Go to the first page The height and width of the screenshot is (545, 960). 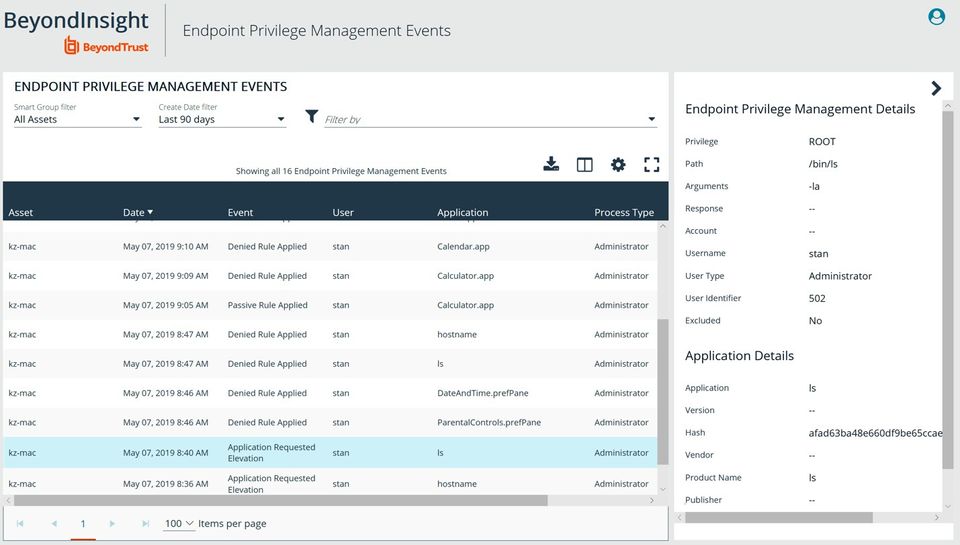coord(21,523)
